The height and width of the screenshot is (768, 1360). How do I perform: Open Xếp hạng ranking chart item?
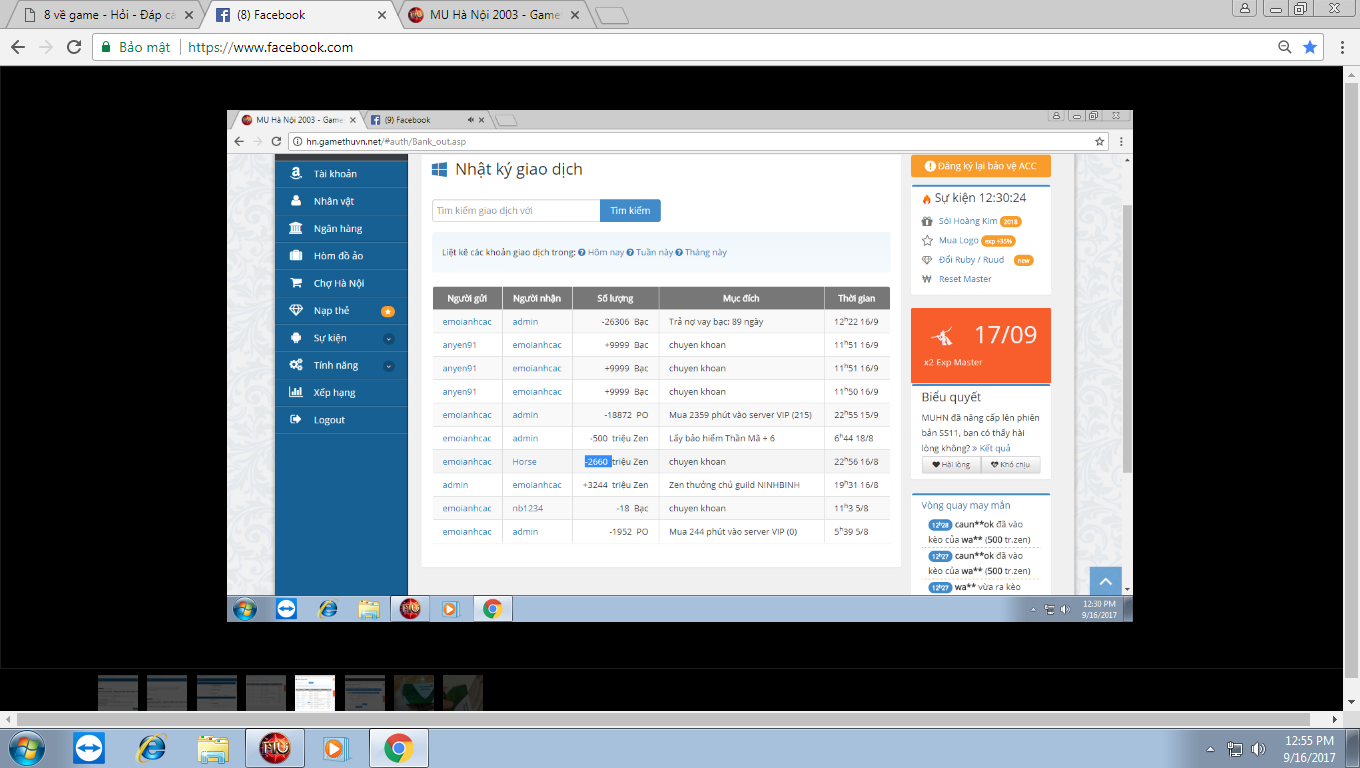tap(334, 393)
